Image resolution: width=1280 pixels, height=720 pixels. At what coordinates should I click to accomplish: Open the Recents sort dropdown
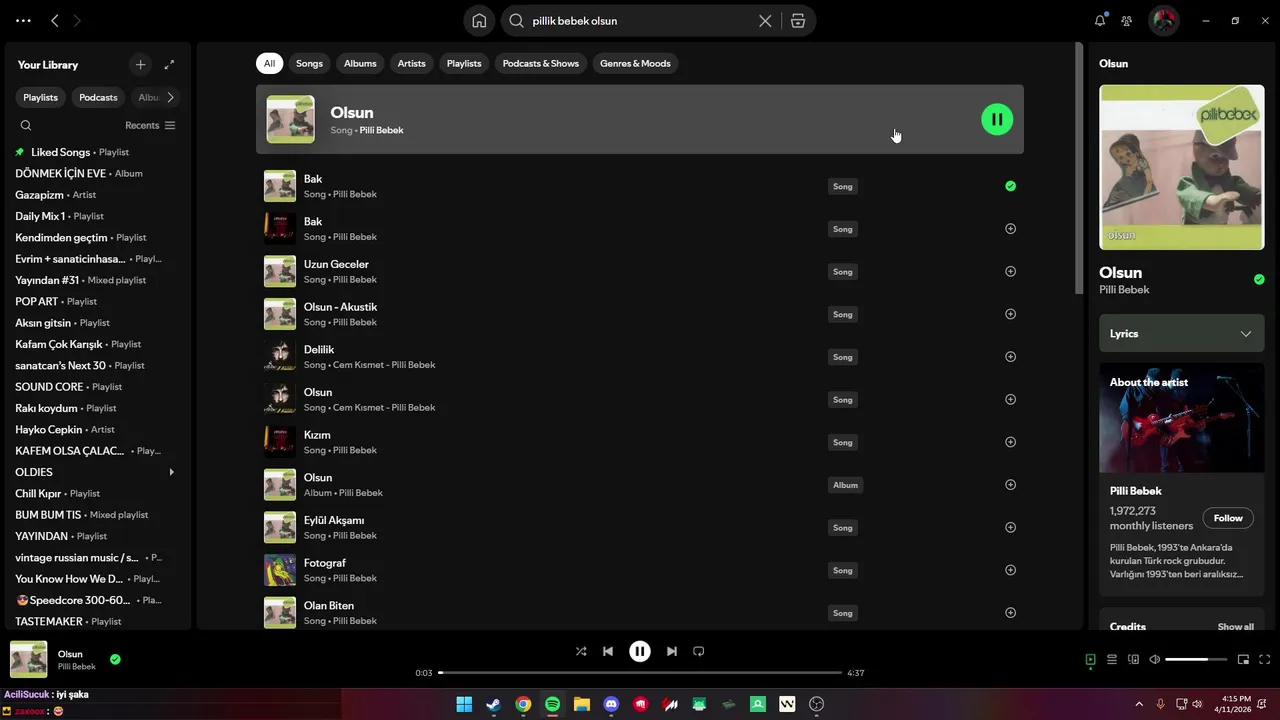150,125
